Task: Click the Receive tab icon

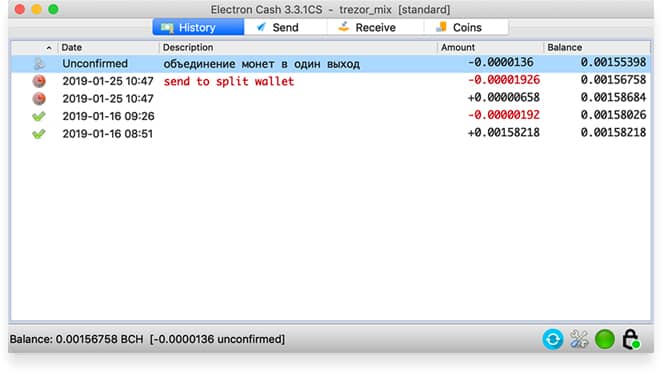Action: (x=344, y=27)
